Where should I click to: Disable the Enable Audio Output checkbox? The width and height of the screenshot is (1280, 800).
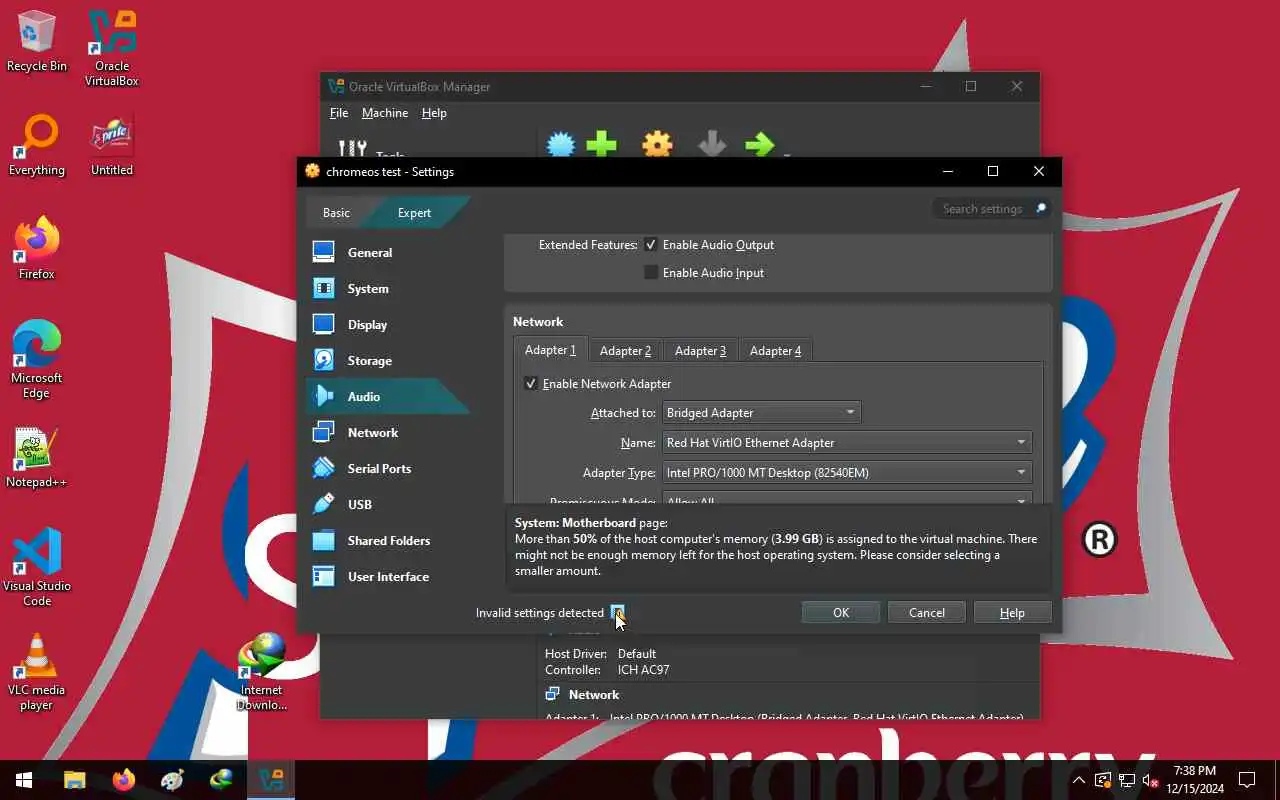point(651,245)
